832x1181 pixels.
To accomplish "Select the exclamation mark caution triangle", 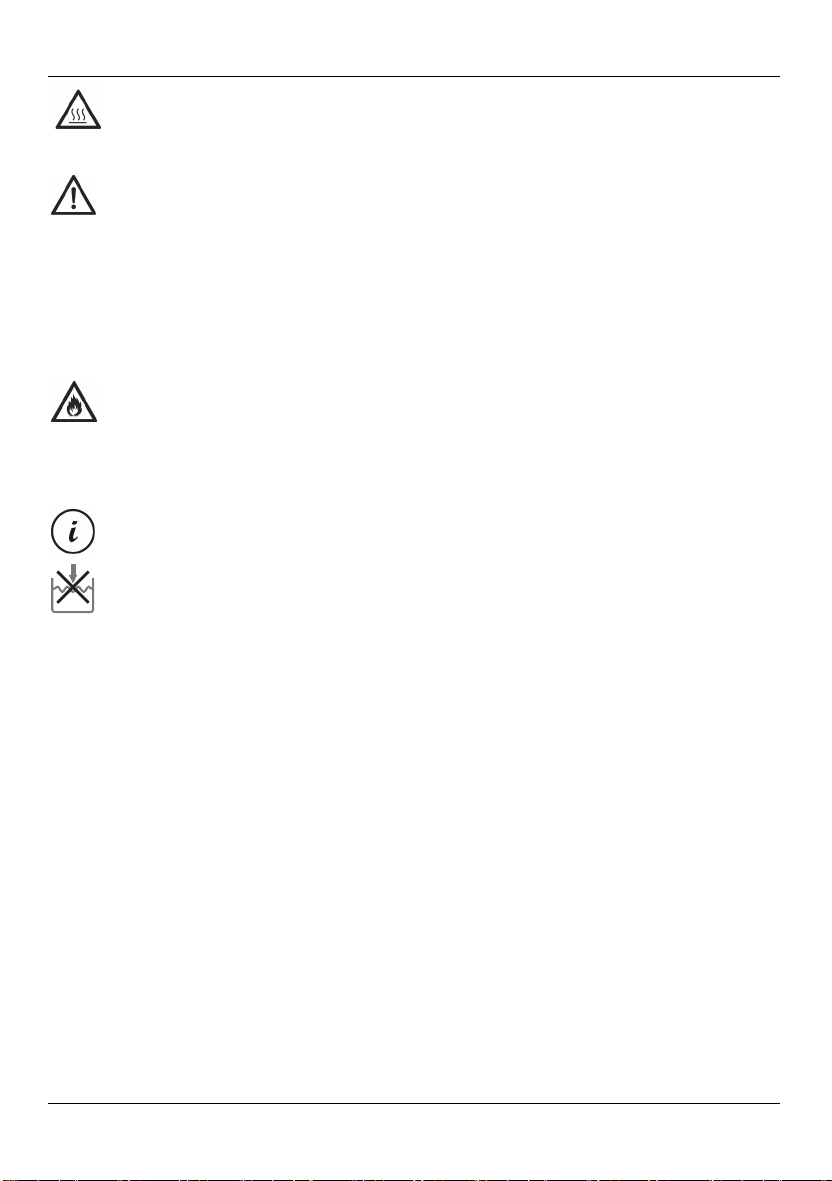I will click(x=74, y=196).
